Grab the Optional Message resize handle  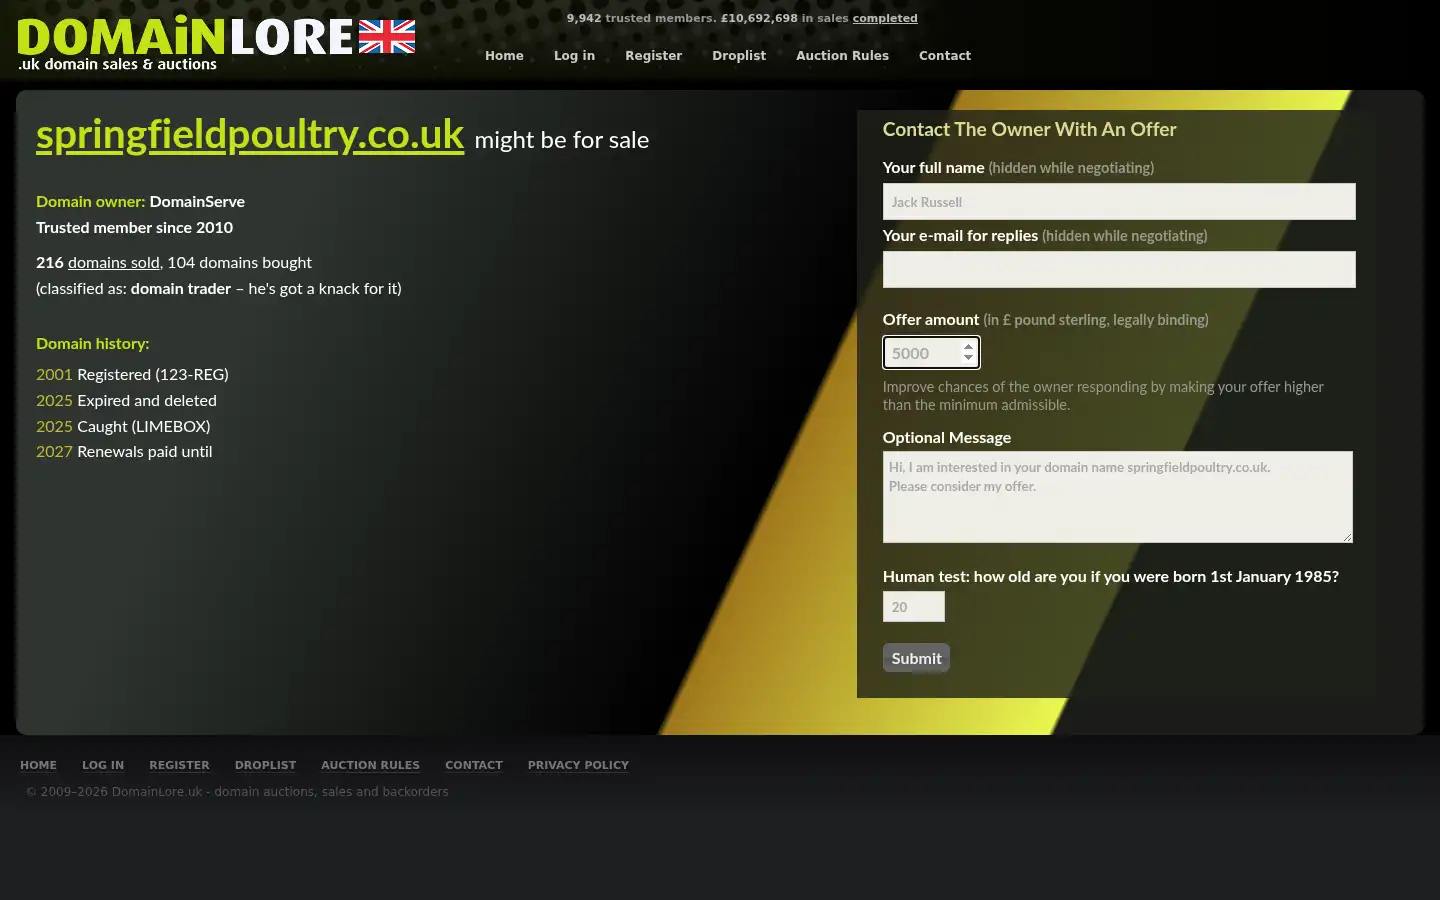click(1347, 537)
